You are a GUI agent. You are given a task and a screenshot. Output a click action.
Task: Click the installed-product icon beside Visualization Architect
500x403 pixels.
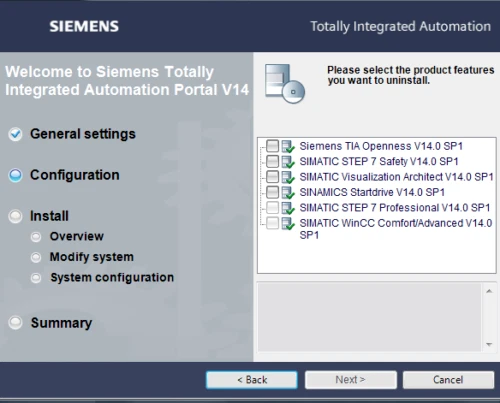click(x=288, y=177)
